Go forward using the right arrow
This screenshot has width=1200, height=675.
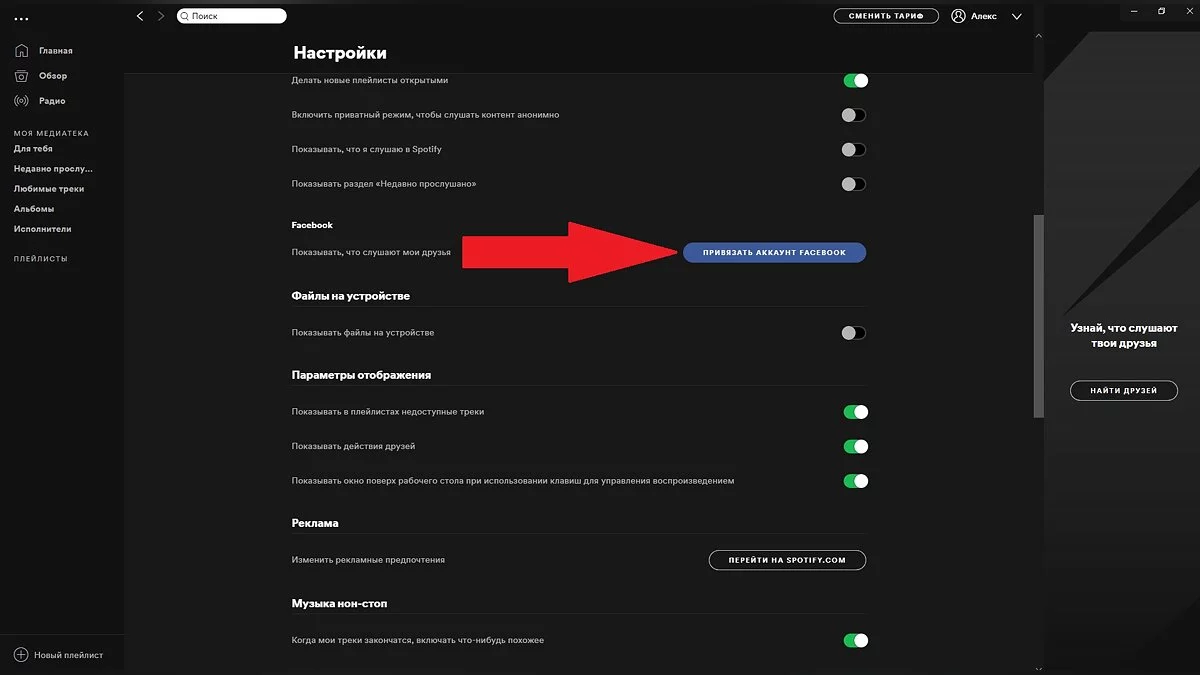point(161,16)
